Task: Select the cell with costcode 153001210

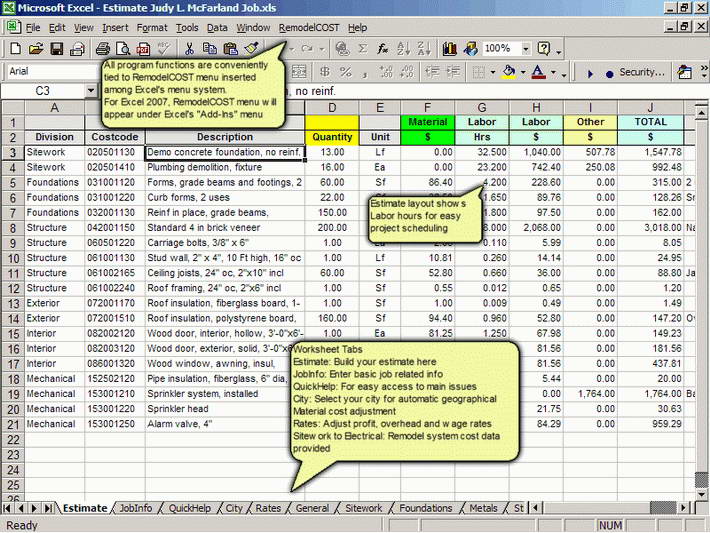Action: [x=114, y=394]
